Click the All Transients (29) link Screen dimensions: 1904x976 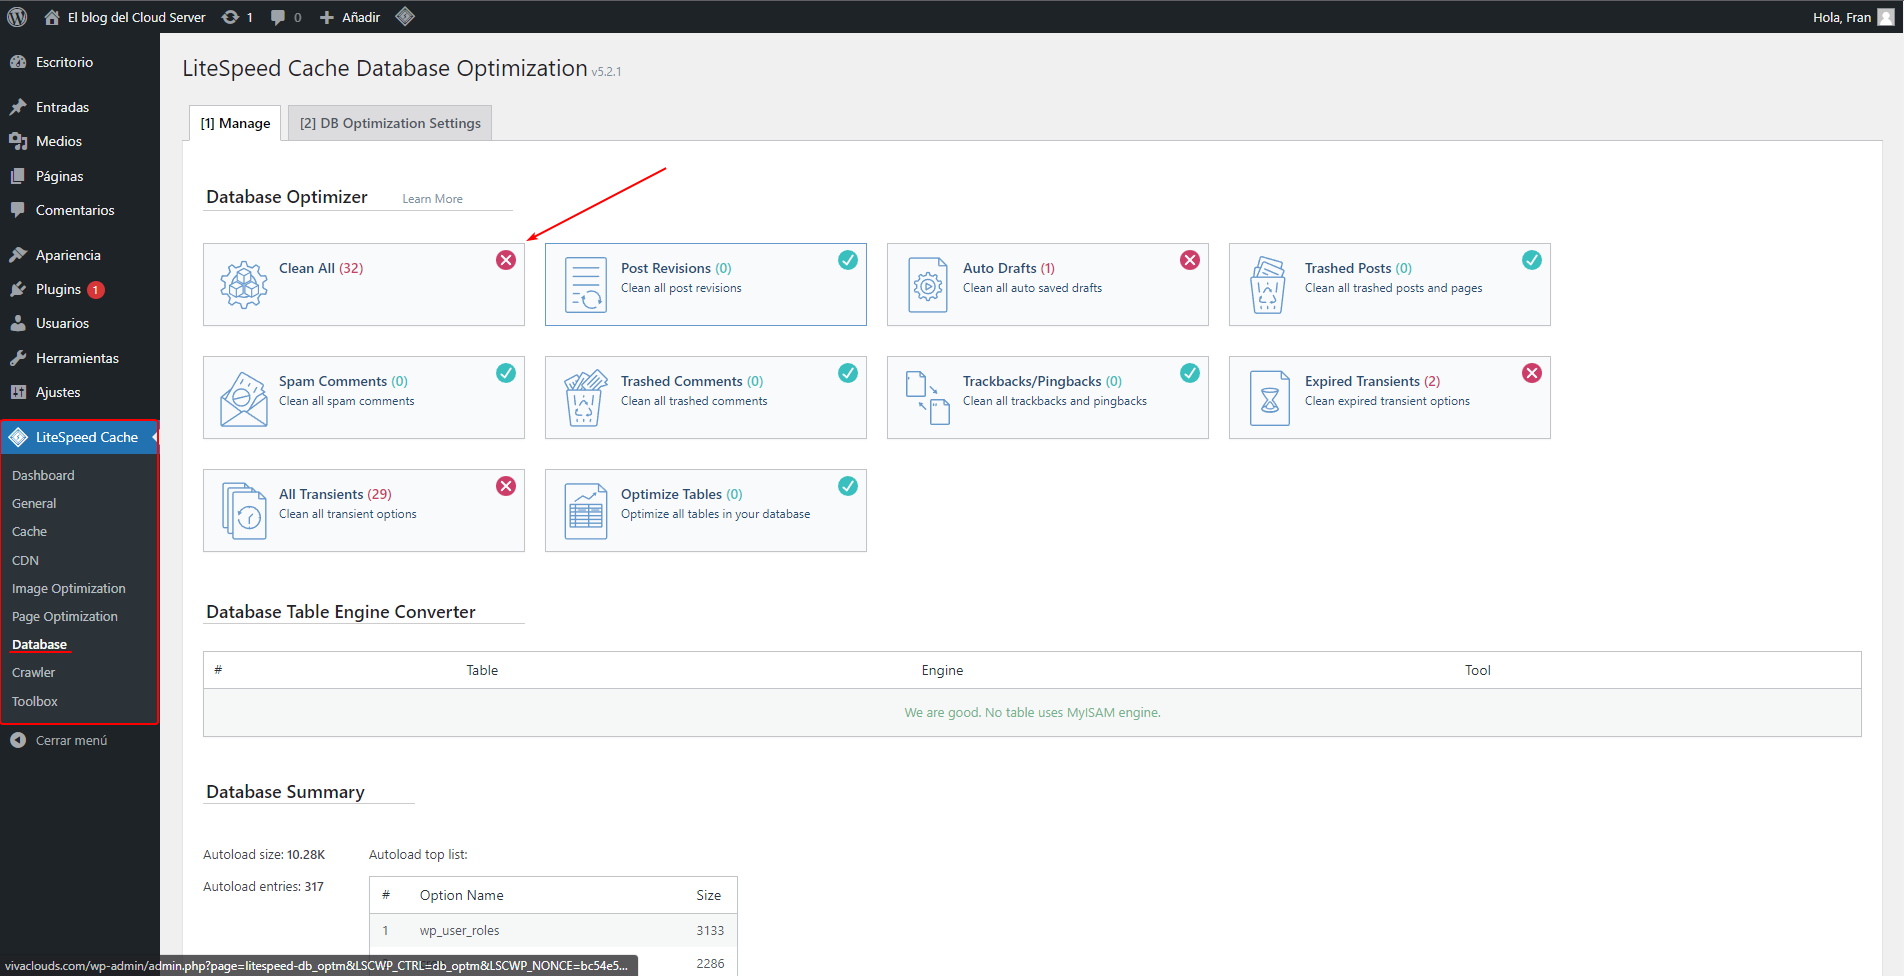point(335,494)
